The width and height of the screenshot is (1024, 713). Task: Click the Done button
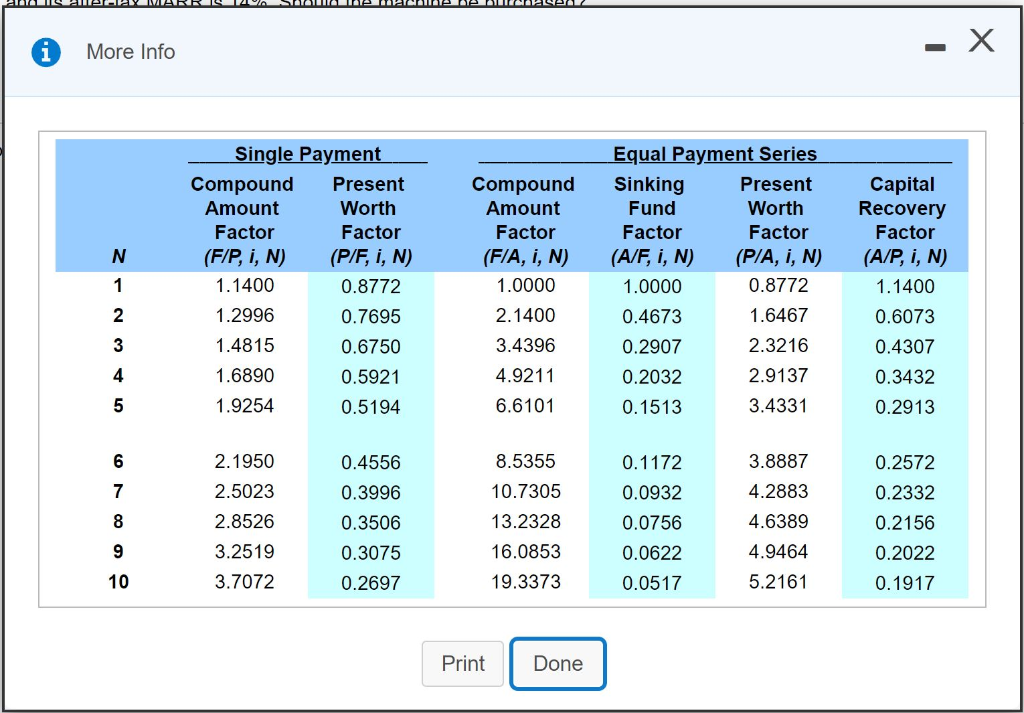point(558,663)
